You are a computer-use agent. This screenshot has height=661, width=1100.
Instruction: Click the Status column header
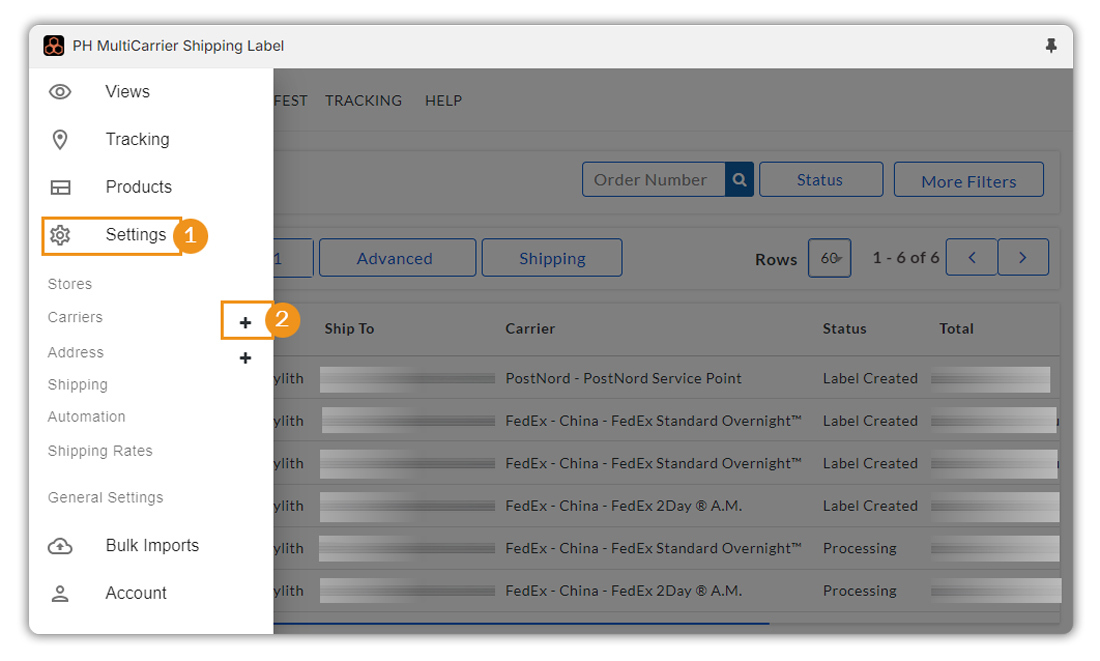coord(845,329)
